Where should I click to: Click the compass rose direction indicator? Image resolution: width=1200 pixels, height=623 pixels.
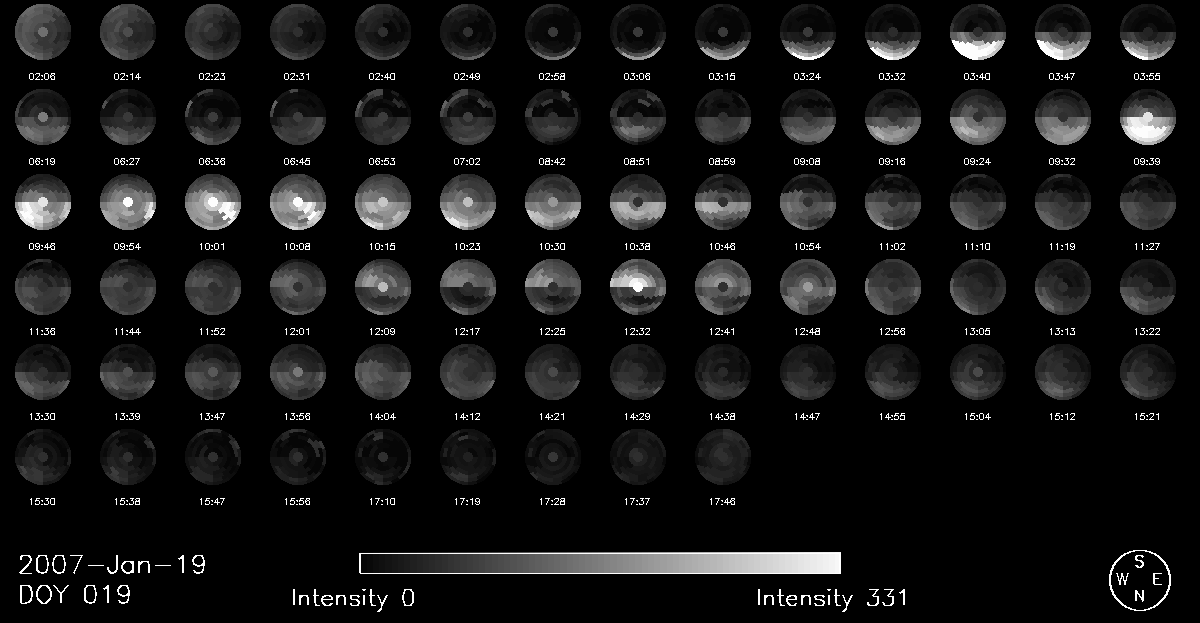pos(1139,580)
